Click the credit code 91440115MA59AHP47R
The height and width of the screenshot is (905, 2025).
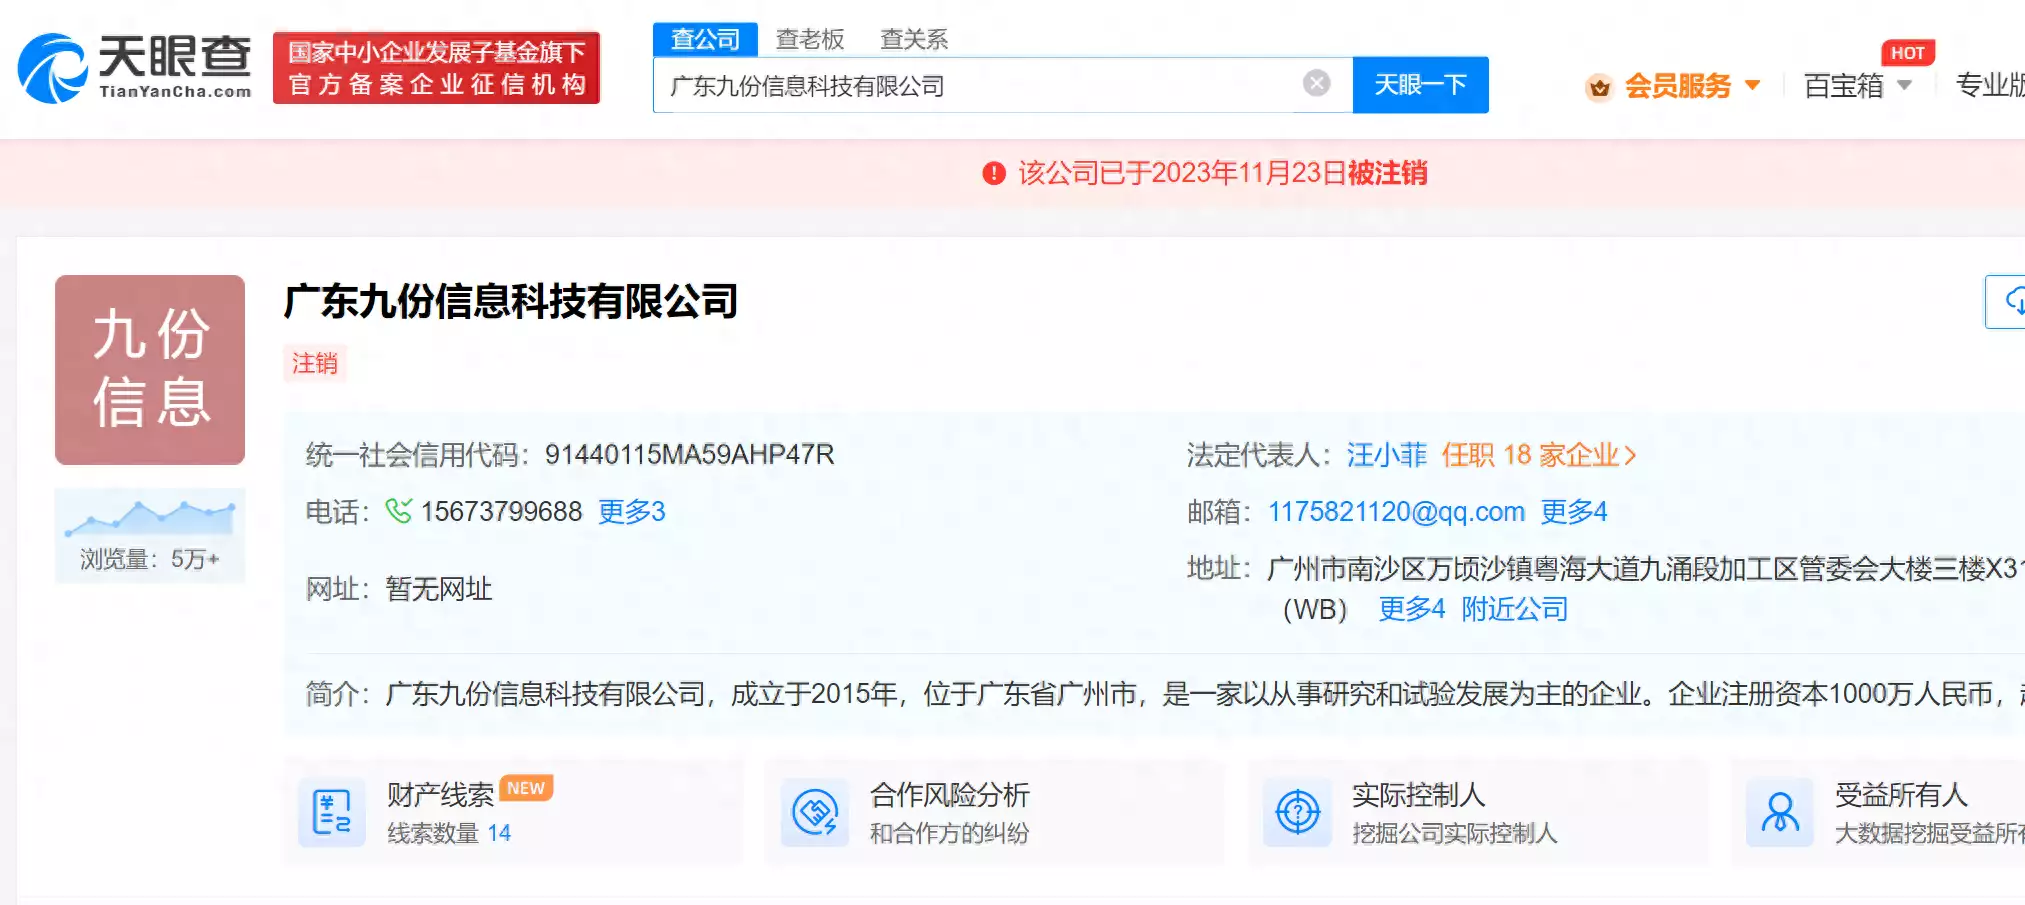(689, 455)
